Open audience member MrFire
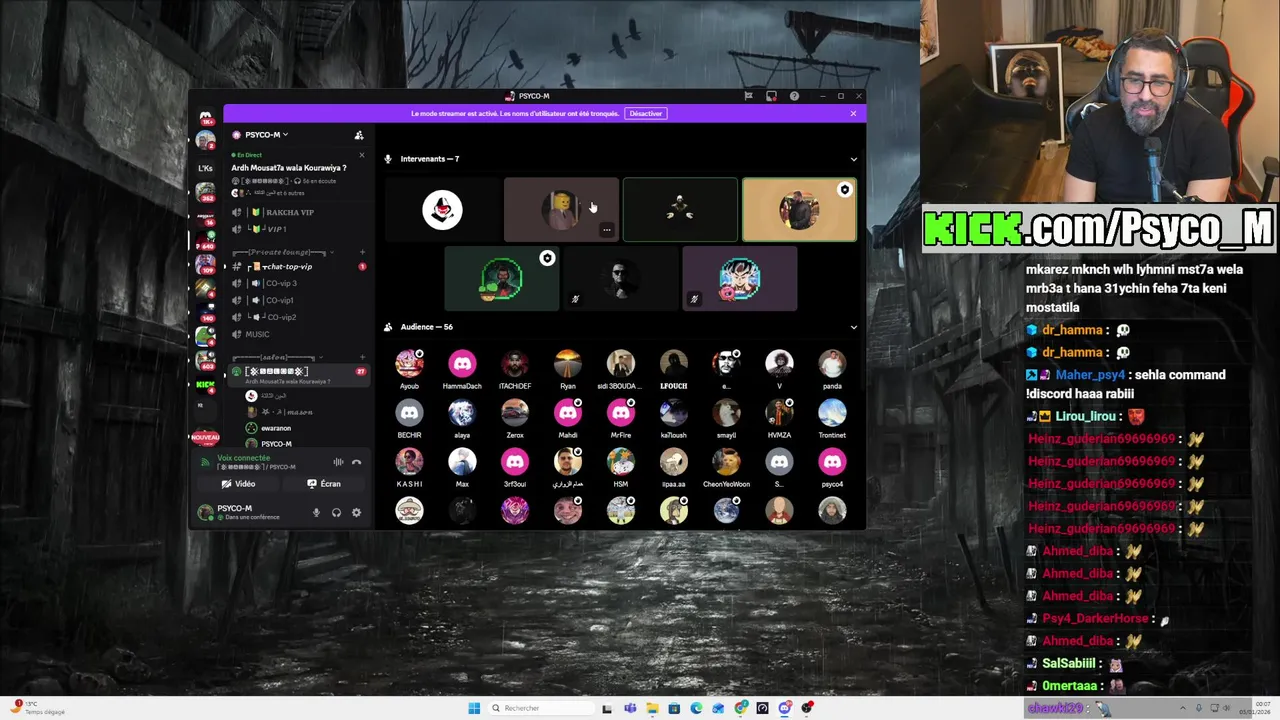 (621, 417)
